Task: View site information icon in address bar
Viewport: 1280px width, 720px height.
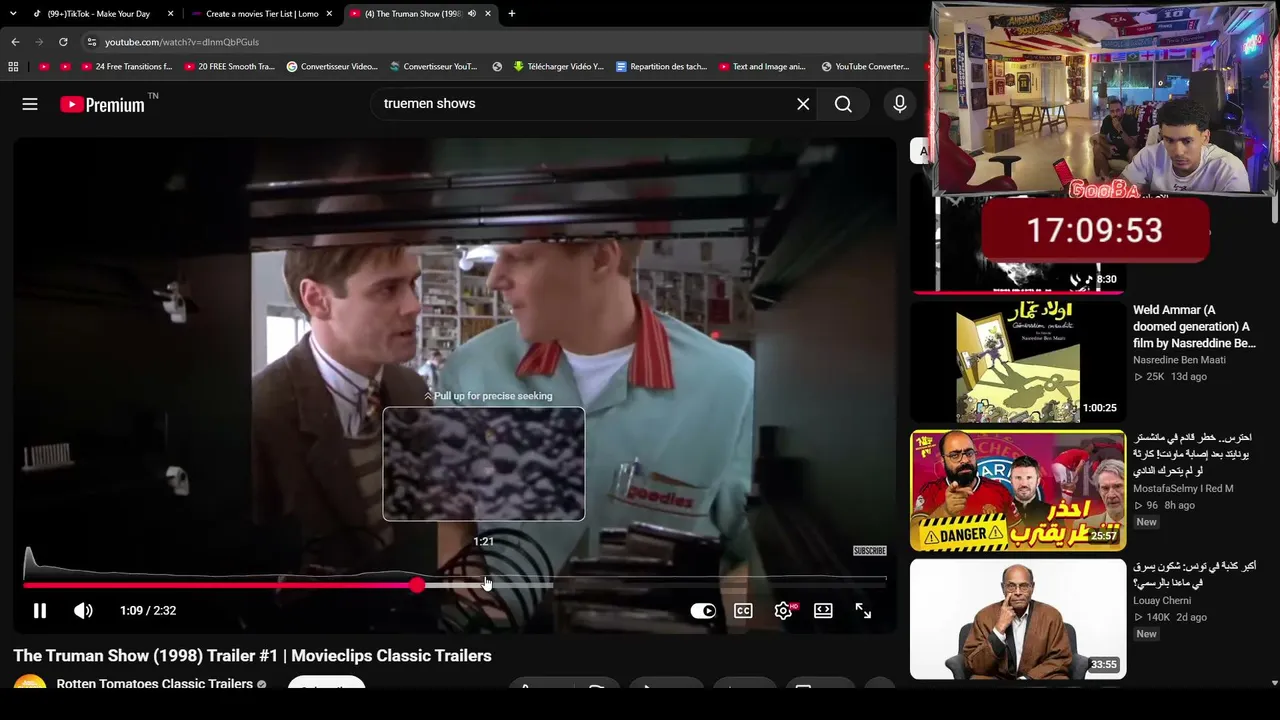Action: [x=91, y=42]
